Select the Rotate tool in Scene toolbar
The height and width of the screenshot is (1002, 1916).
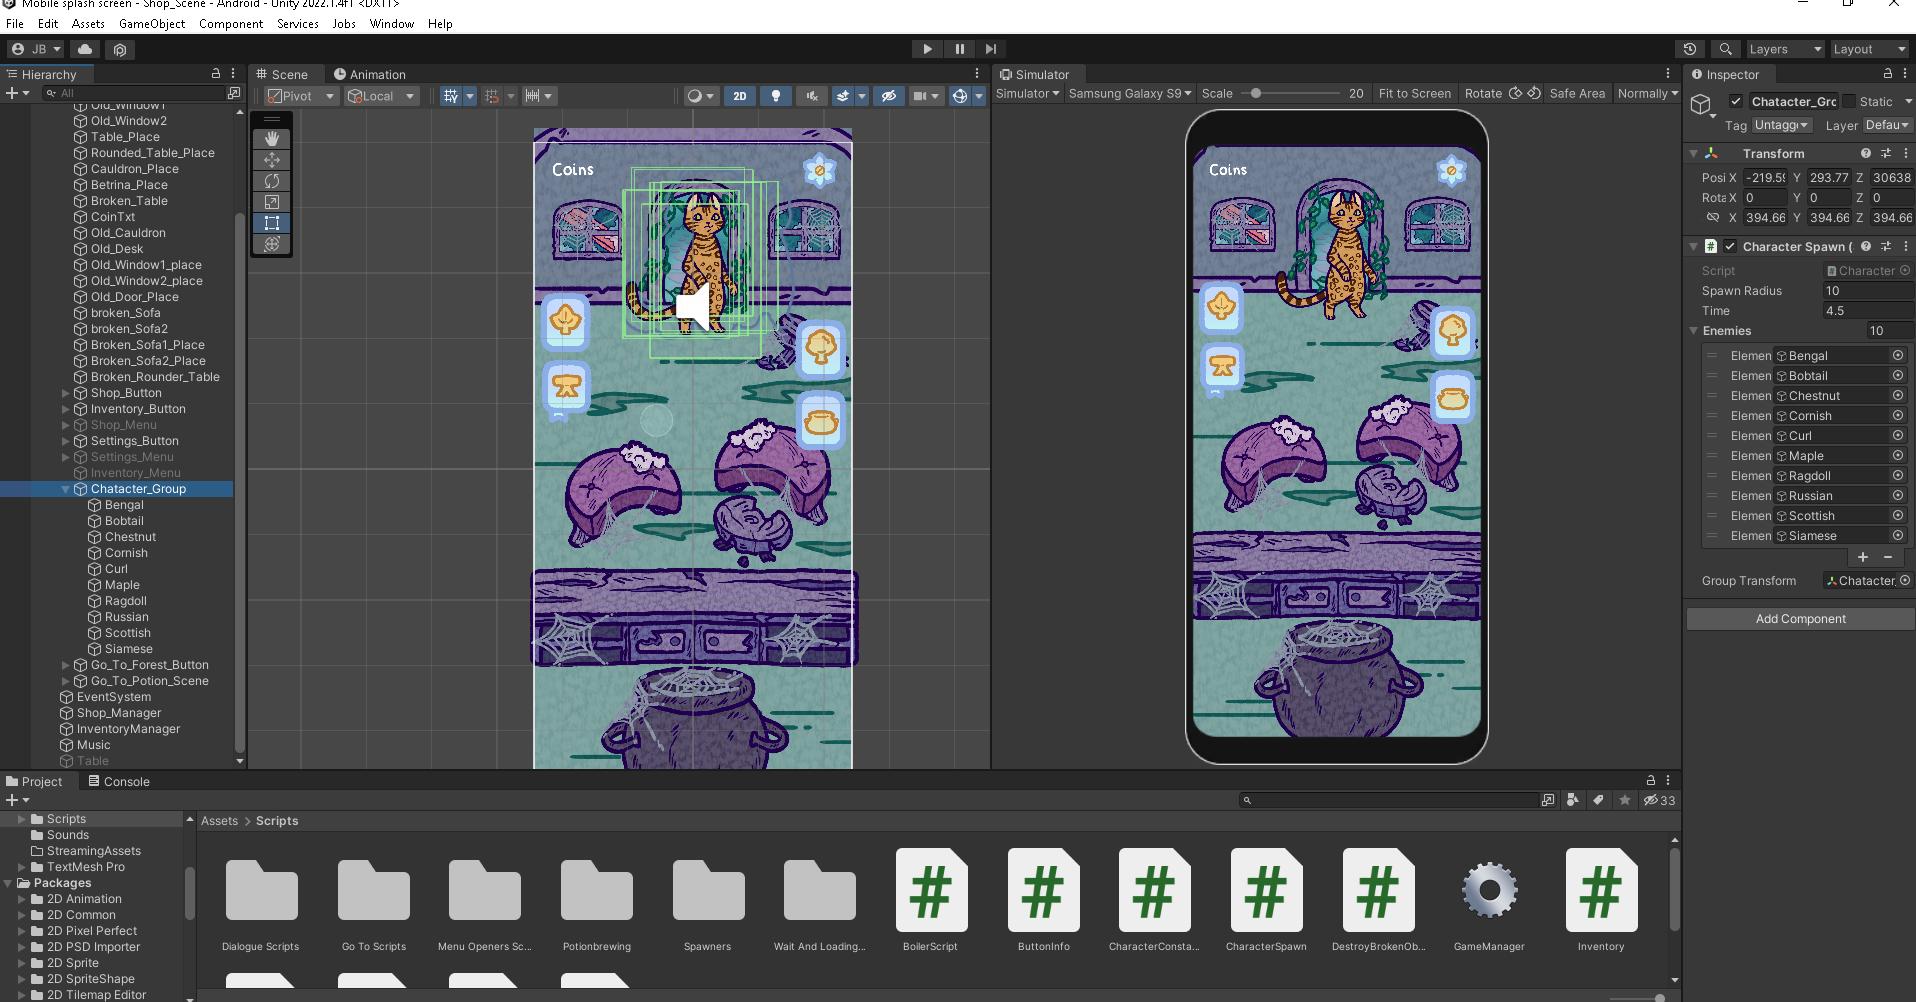(271, 181)
